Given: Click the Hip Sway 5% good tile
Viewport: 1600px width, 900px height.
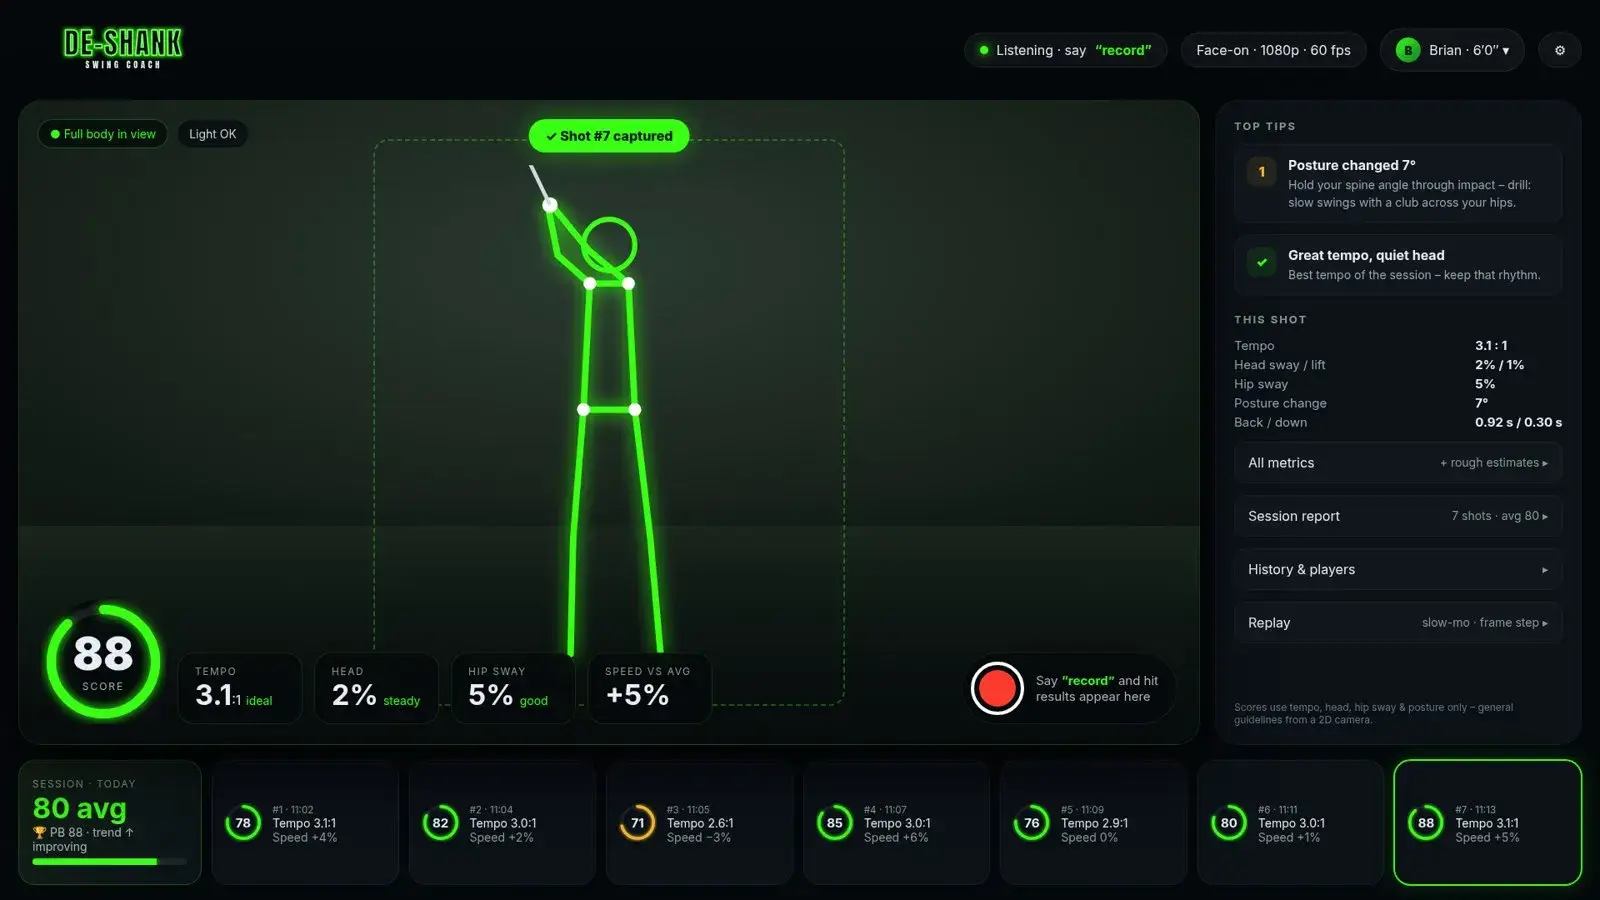Looking at the screenshot, I should [x=513, y=688].
